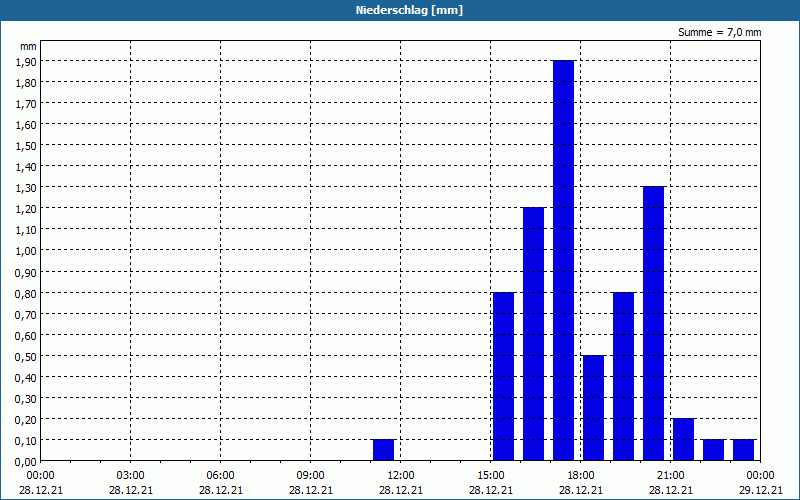Click the Niederschlag [mm] title bar
Viewport: 800px width, 500px height.
[x=400, y=10]
